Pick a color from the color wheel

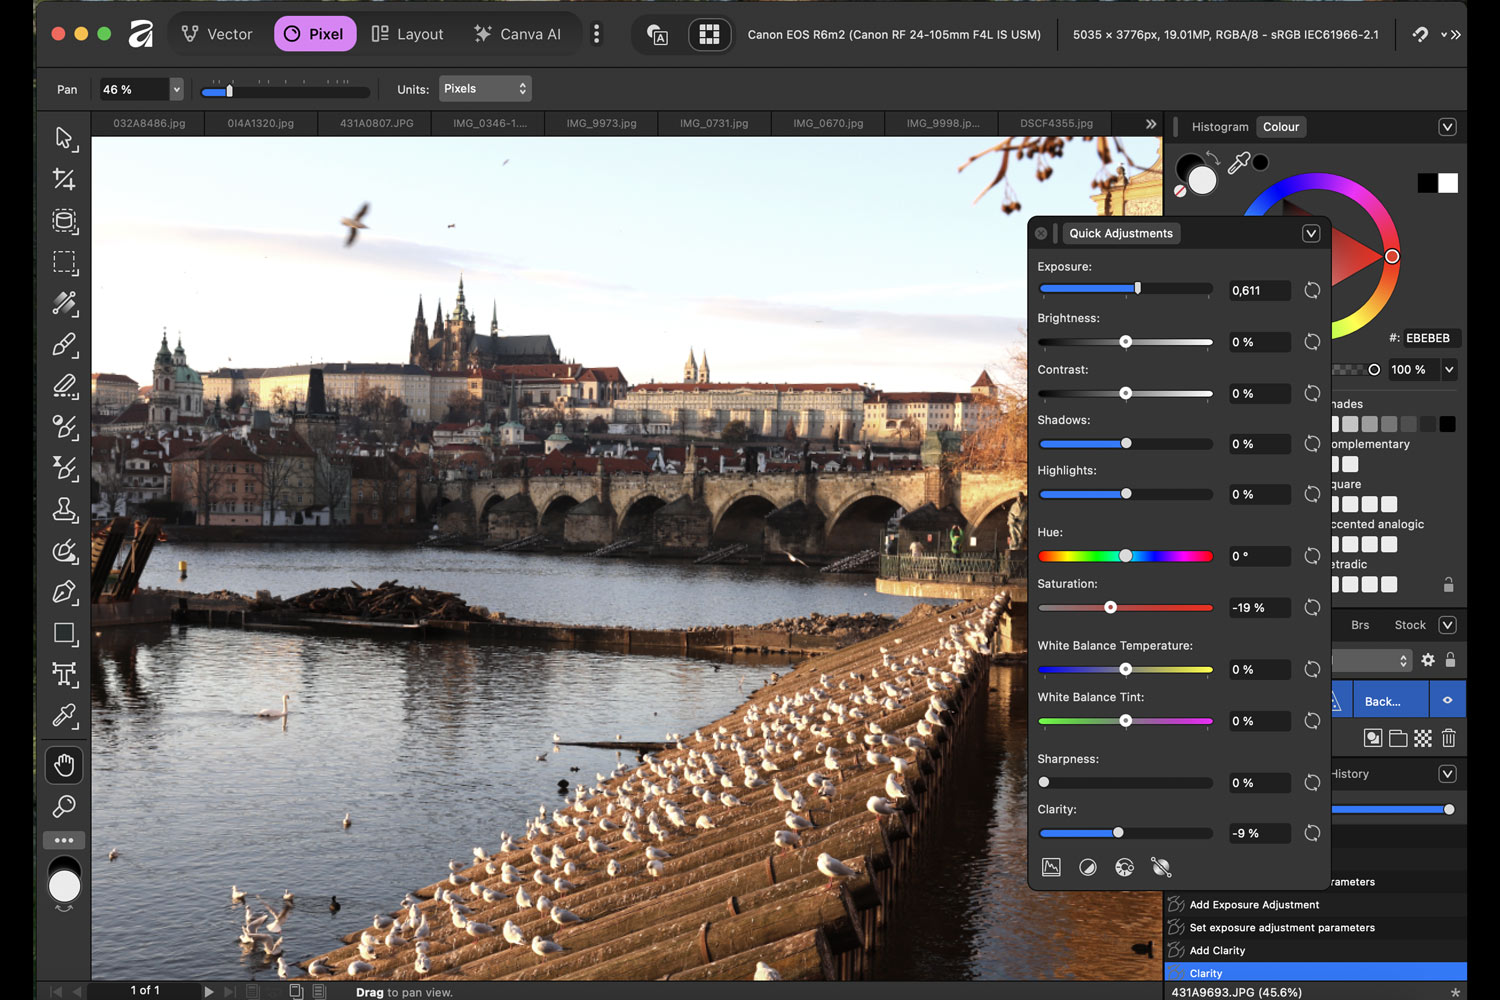pyautogui.click(x=1390, y=256)
